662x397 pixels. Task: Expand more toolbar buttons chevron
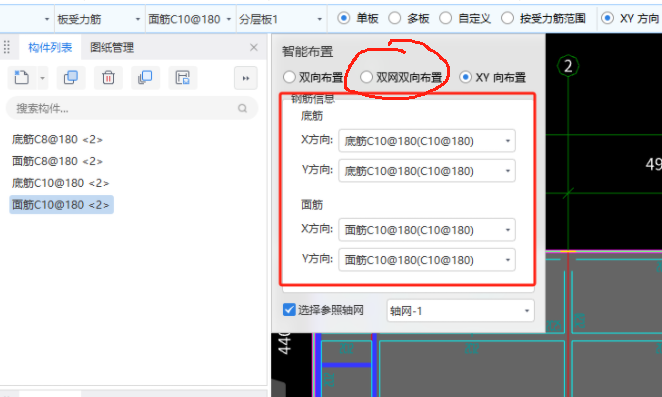click(x=246, y=78)
